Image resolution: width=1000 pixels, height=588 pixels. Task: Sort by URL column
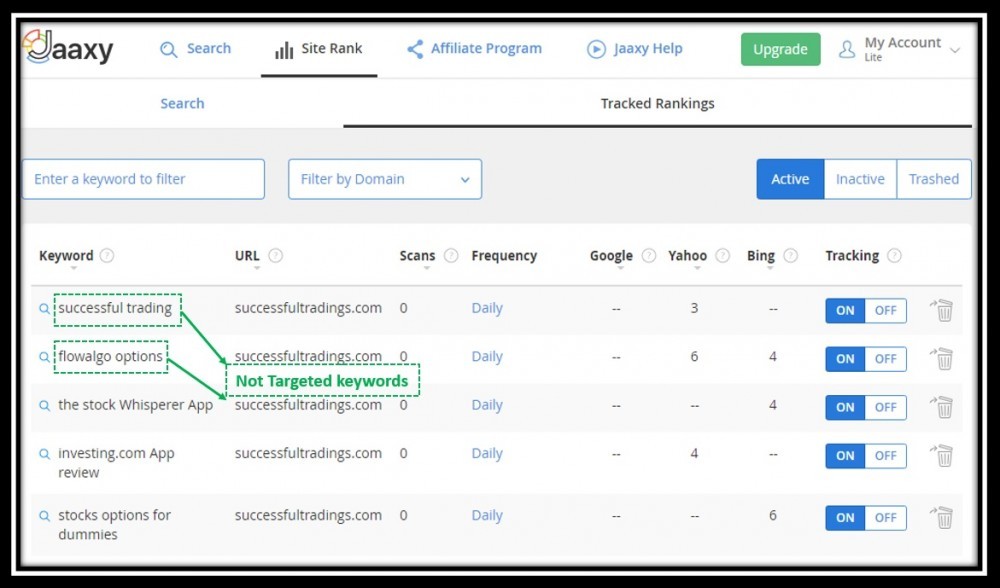pyautogui.click(x=247, y=256)
